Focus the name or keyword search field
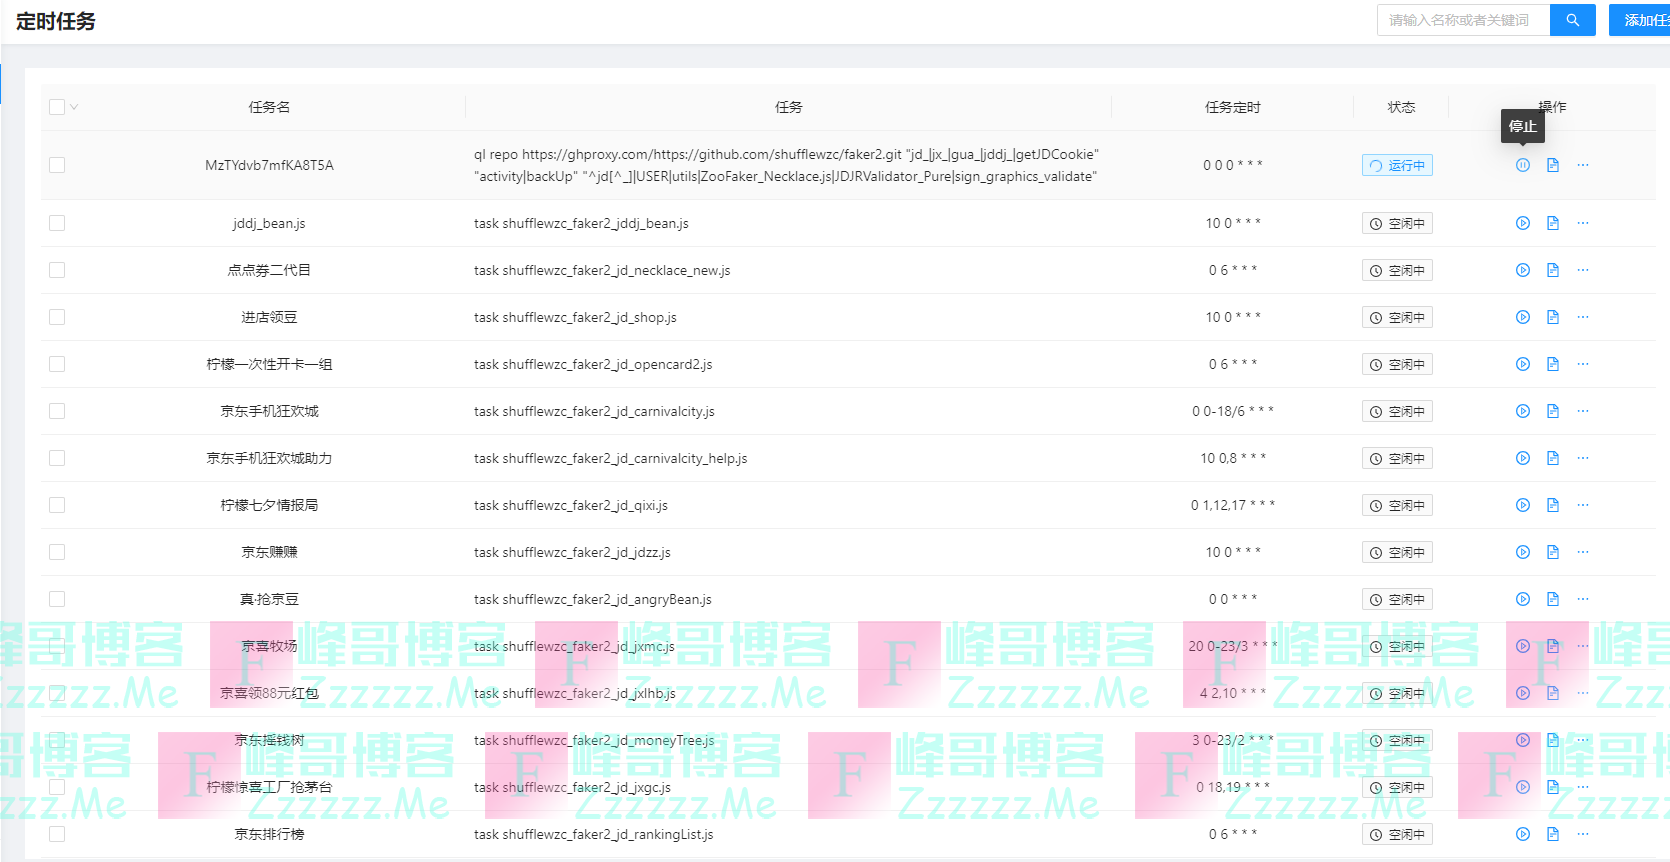Screen dimensions: 1670x862 [1462, 20]
